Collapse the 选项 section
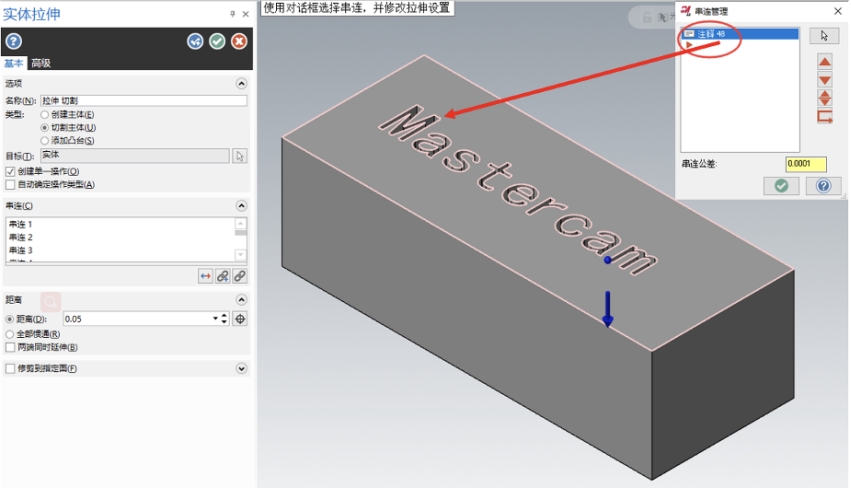Image resolution: width=851 pixels, height=488 pixels. 242,84
